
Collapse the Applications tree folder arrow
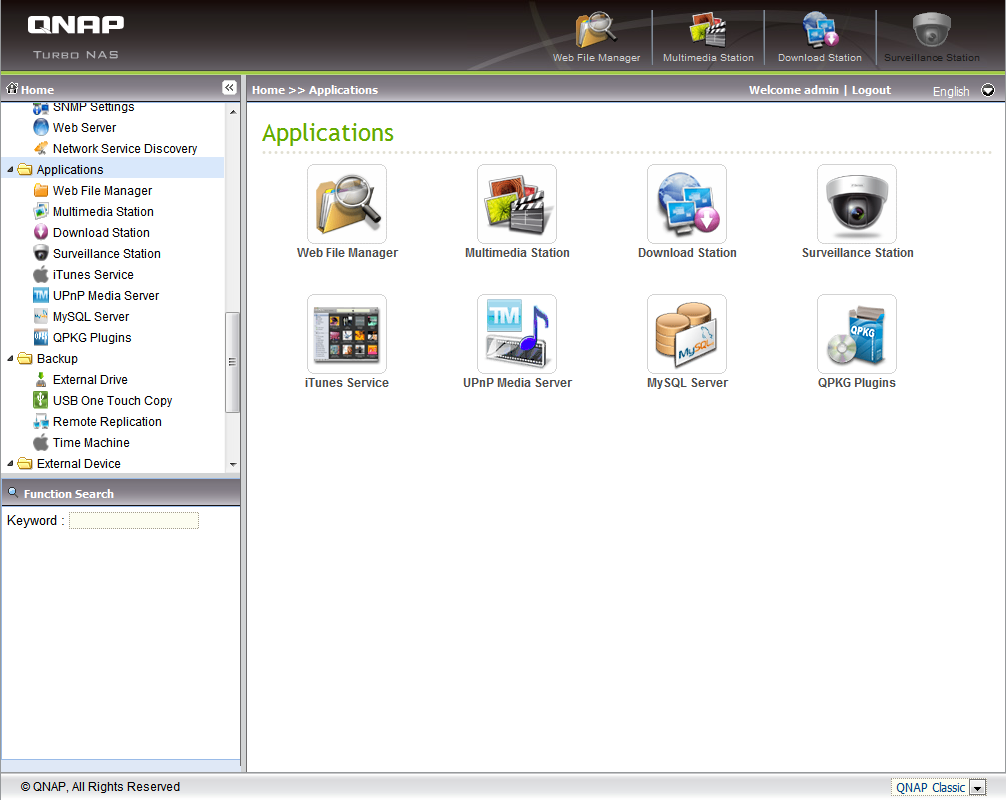click(x=10, y=169)
